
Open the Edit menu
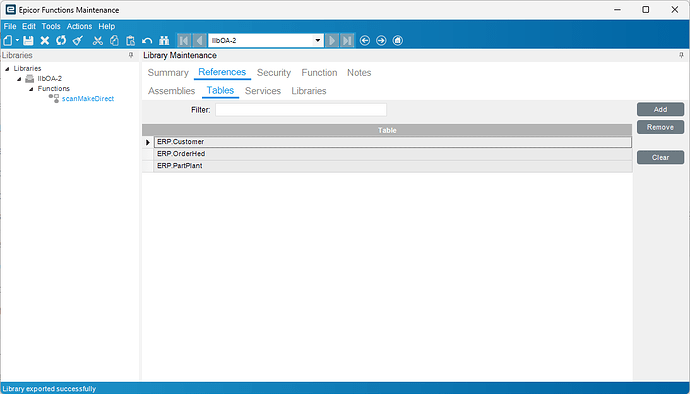coord(29,26)
